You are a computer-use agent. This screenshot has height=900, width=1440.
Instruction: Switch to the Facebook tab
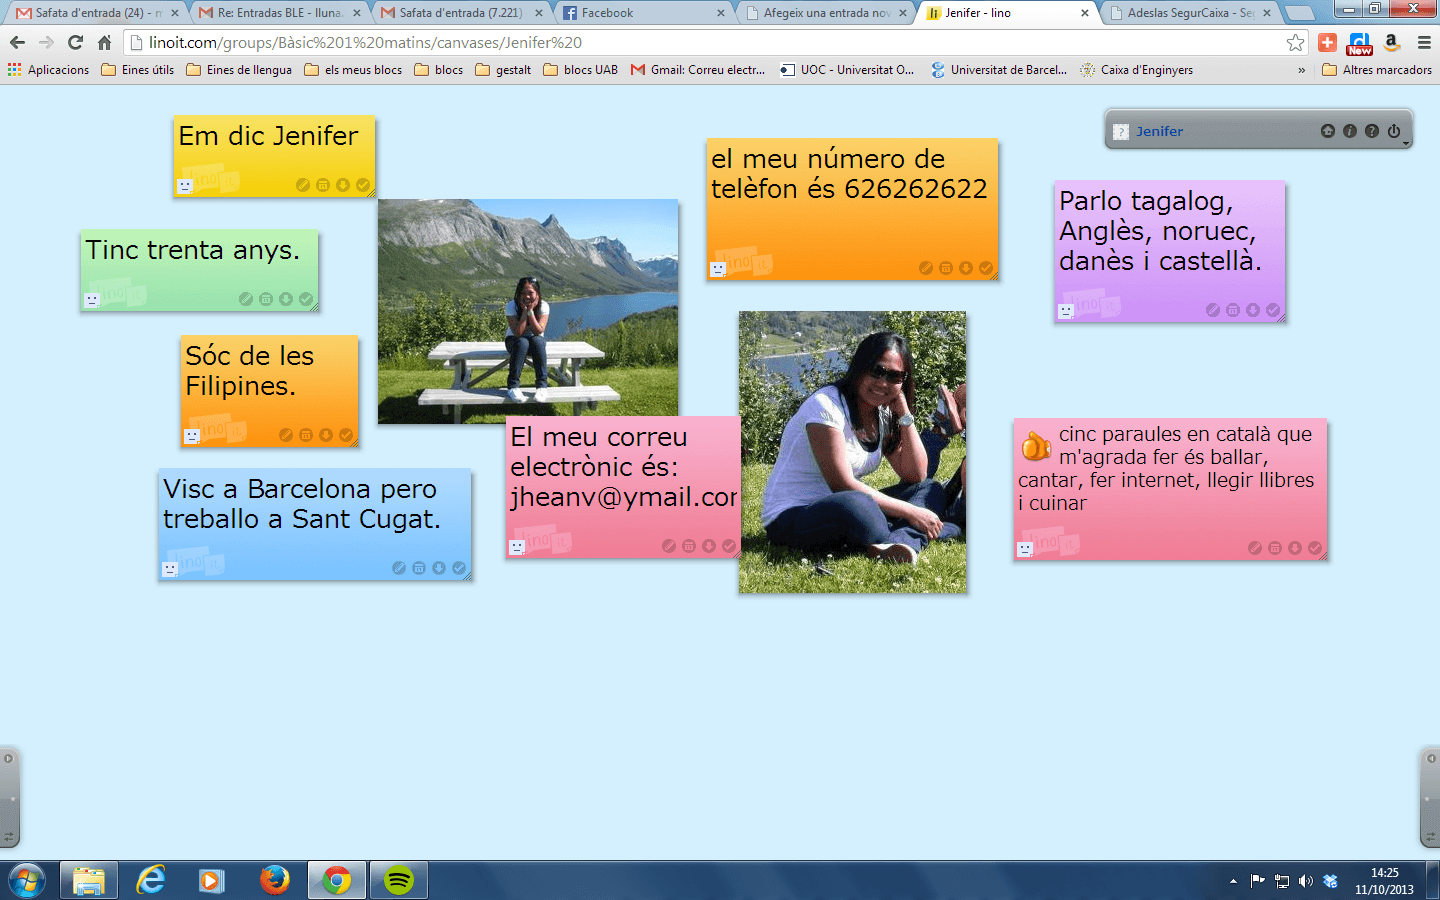[x=643, y=13]
